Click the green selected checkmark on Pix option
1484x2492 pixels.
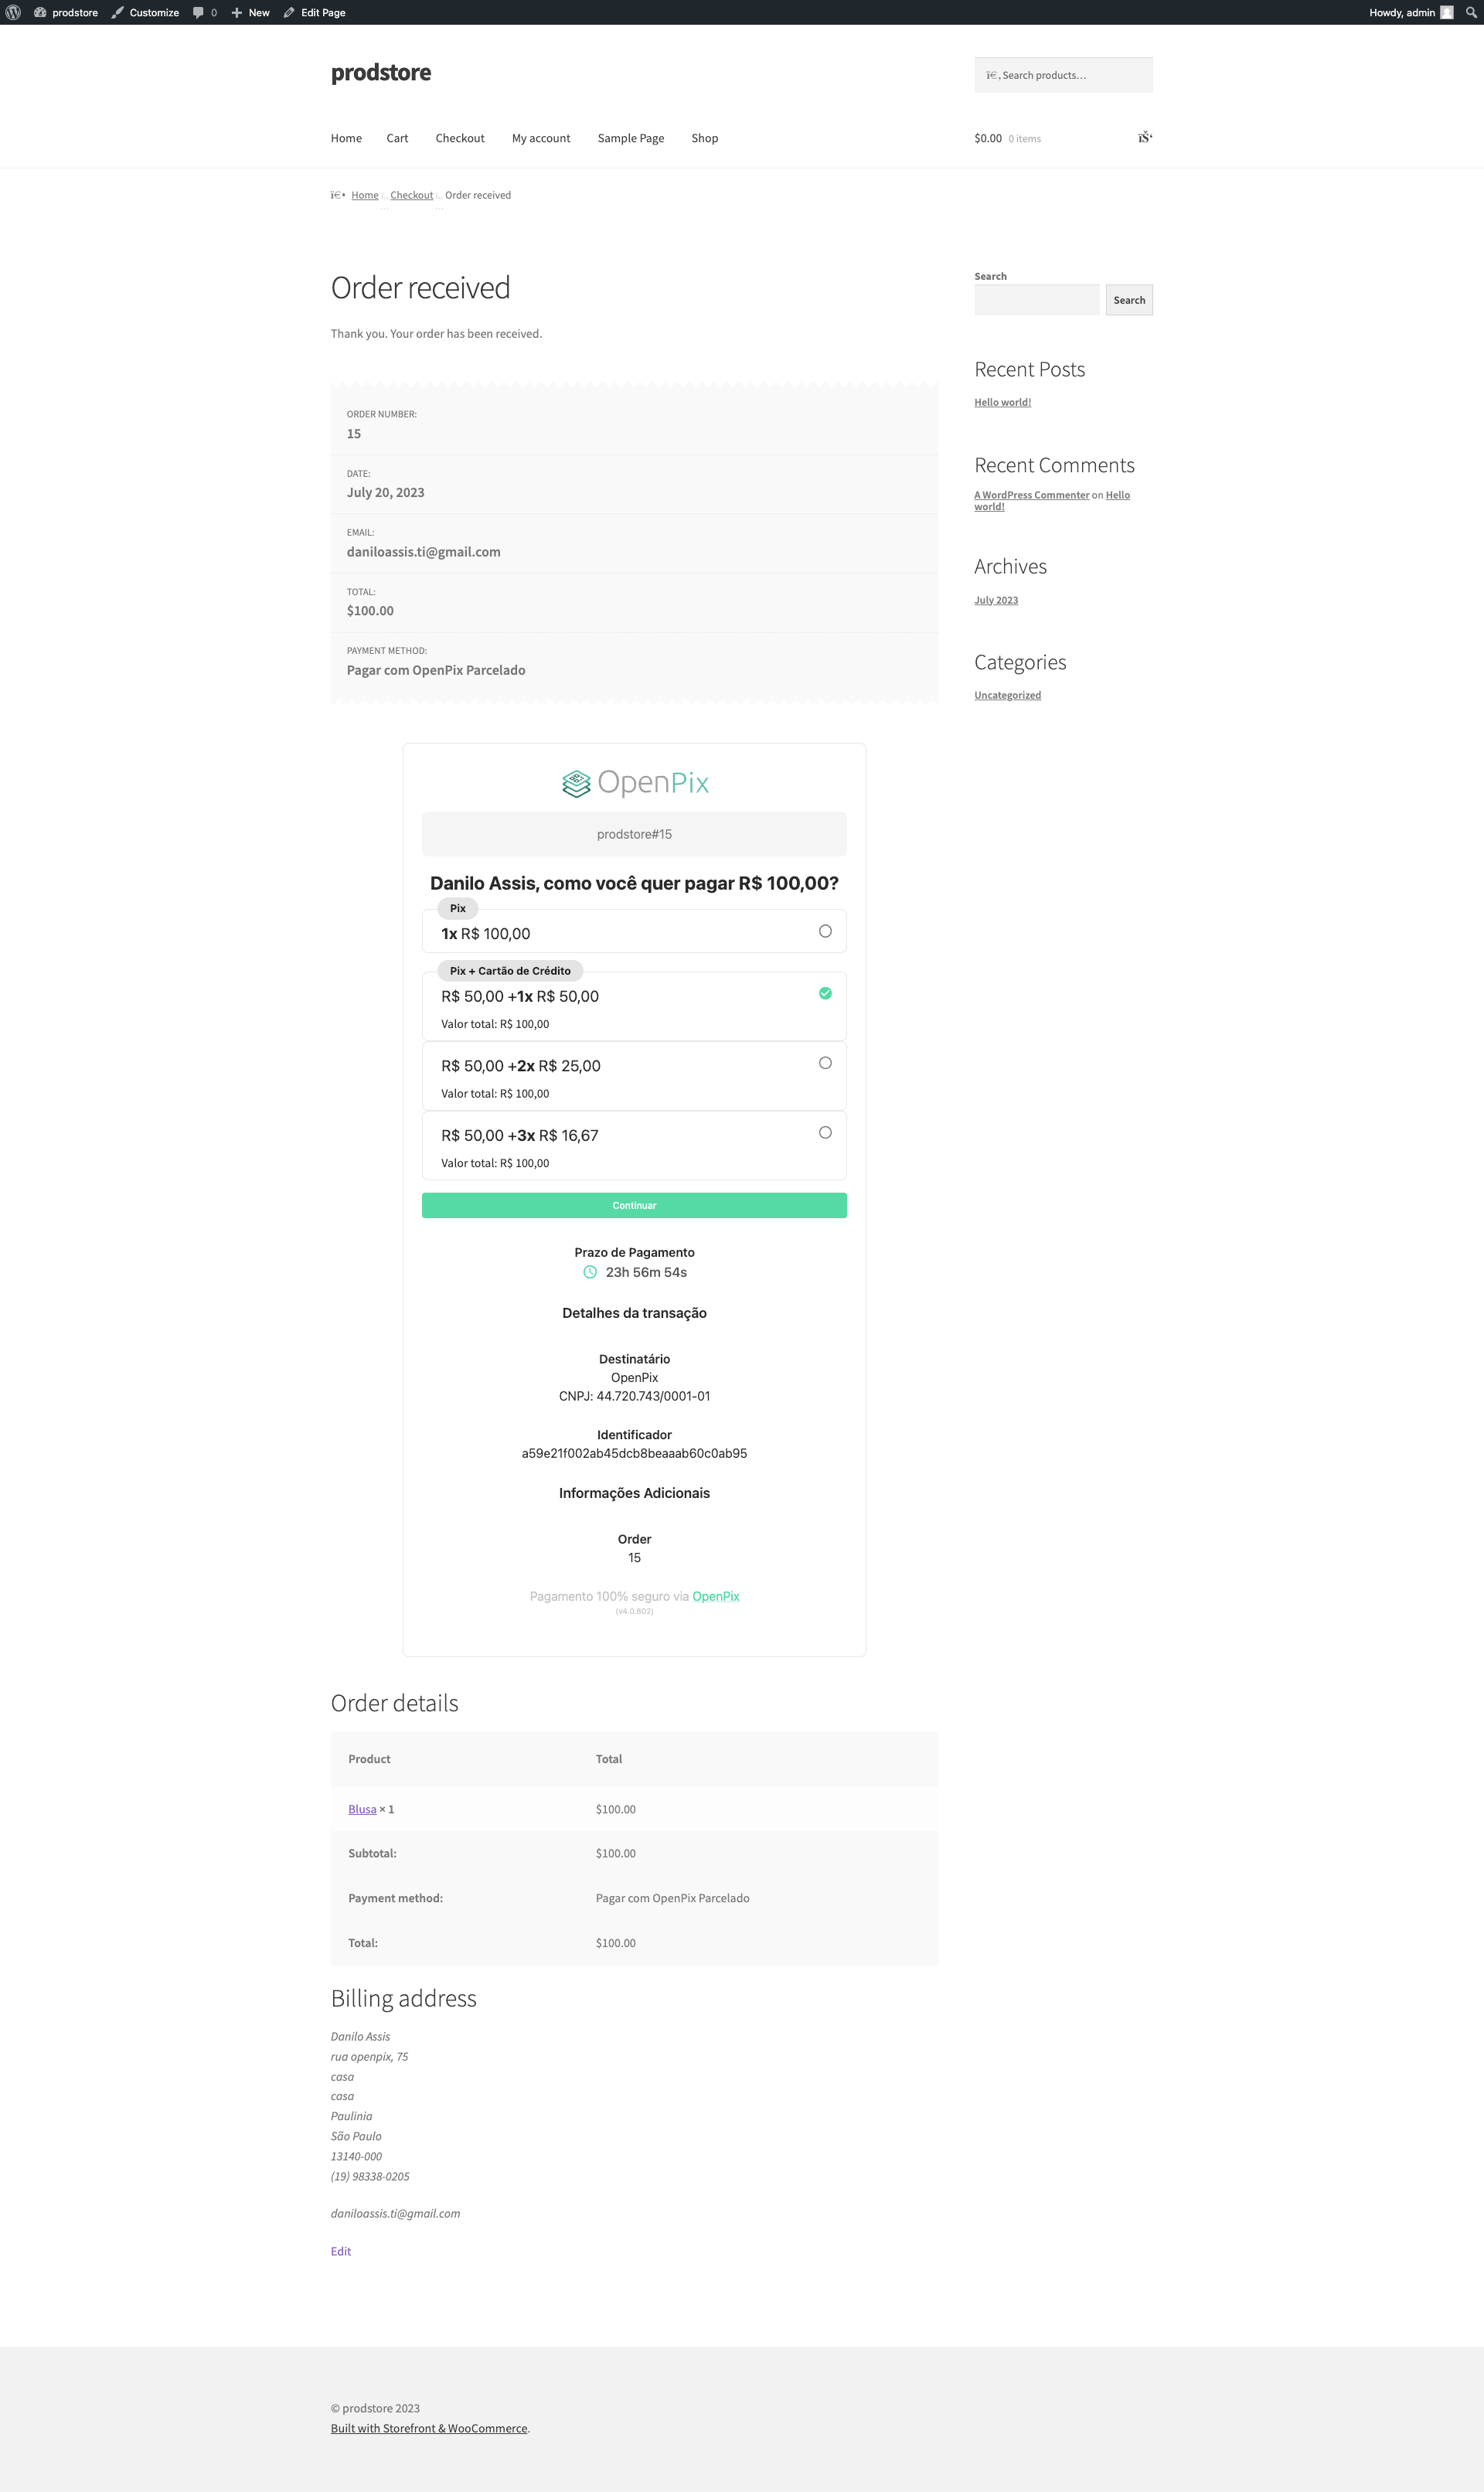tap(825, 993)
